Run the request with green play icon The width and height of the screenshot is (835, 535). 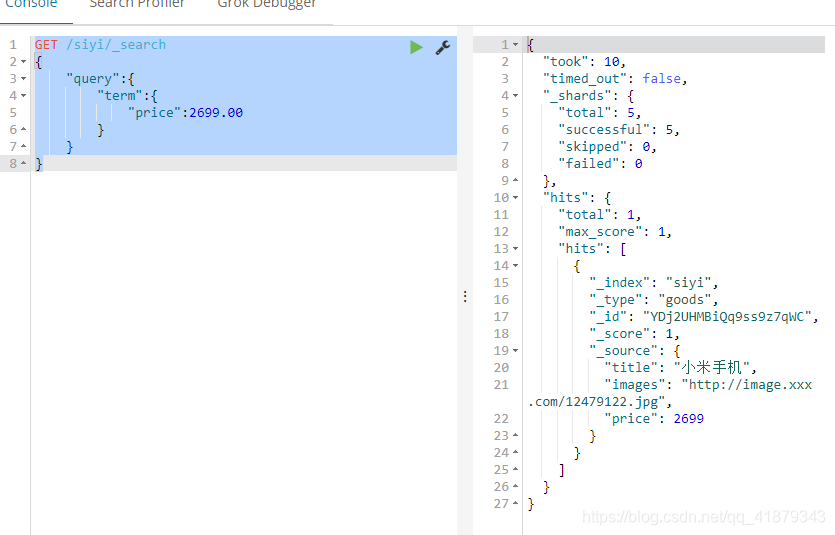(x=416, y=47)
